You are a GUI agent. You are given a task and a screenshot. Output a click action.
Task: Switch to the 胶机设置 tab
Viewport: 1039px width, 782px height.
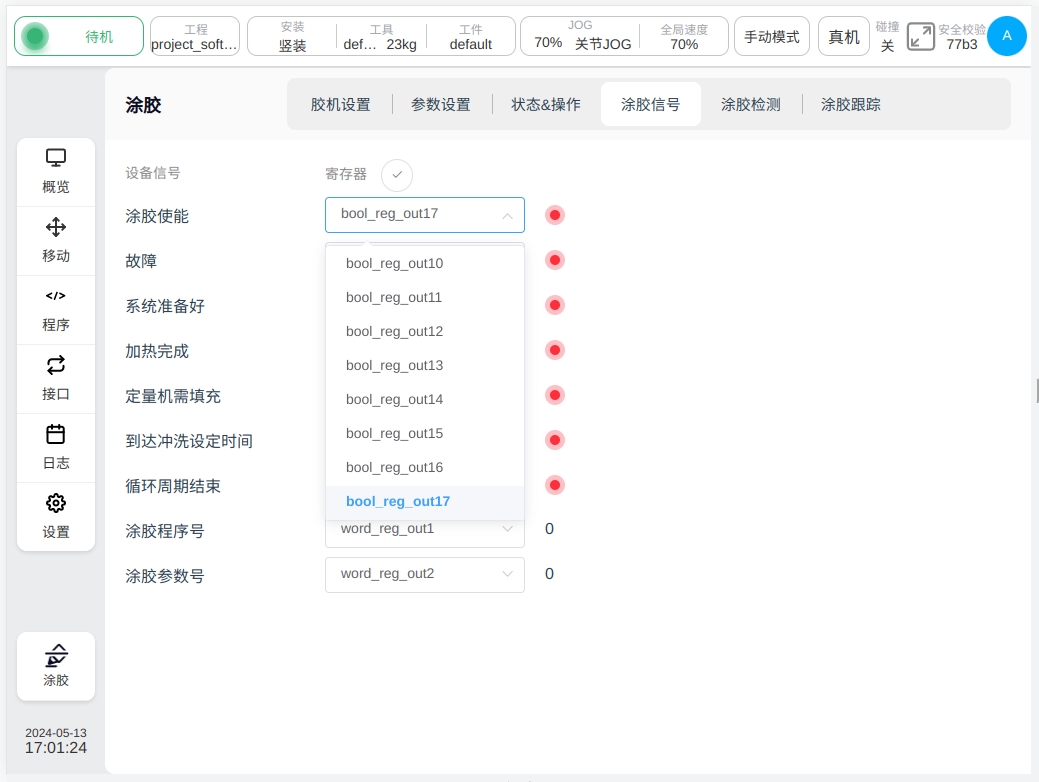pos(340,104)
